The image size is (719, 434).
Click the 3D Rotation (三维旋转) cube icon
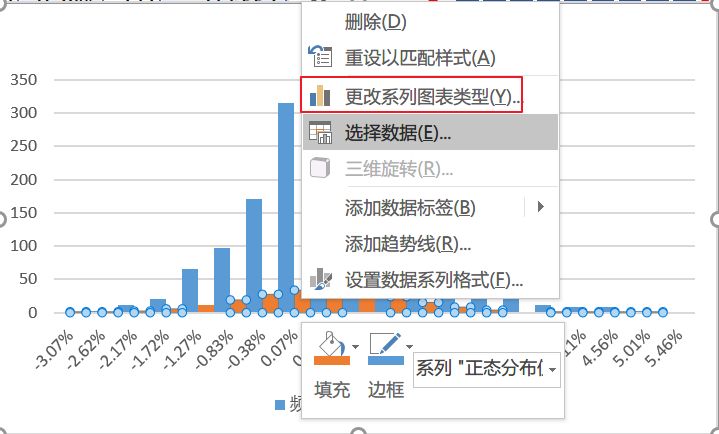[x=320, y=168]
